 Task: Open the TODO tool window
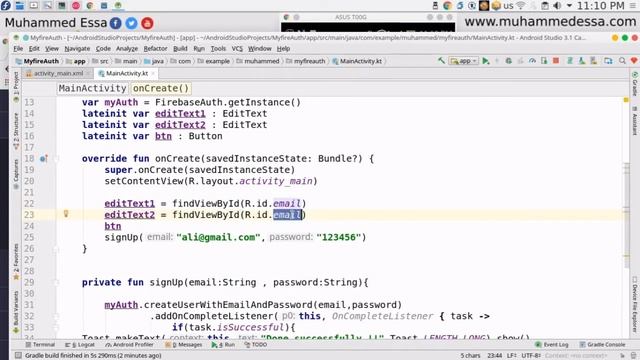[x=256, y=345]
